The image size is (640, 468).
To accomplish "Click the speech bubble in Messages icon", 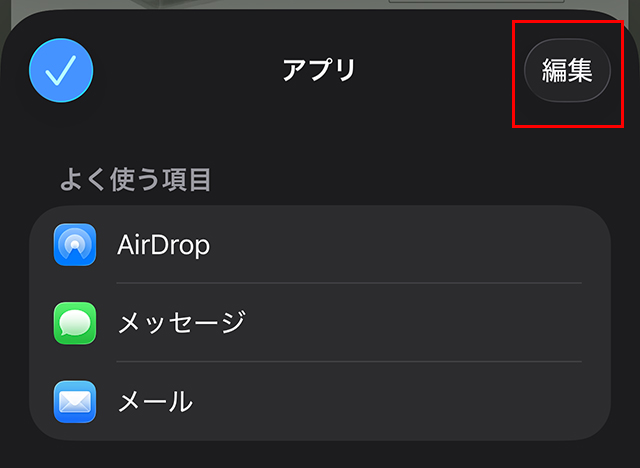I will tap(75, 322).
